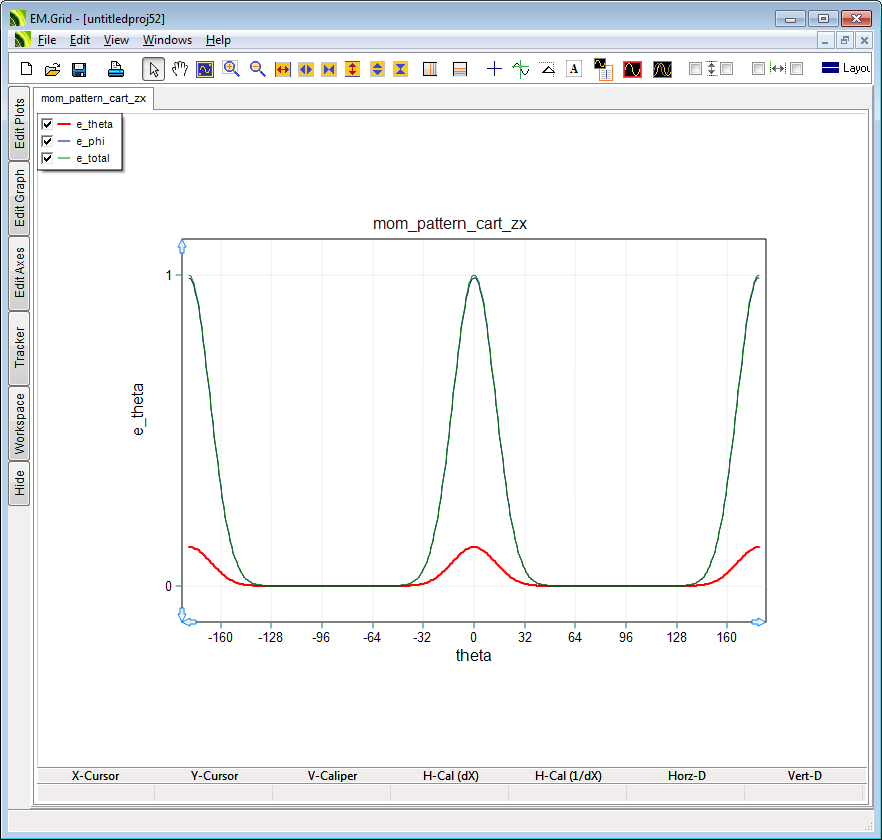Screen dimensions: 882x840
Task: Uncheck the e_phi plot visibility
Action: (47, 141)
